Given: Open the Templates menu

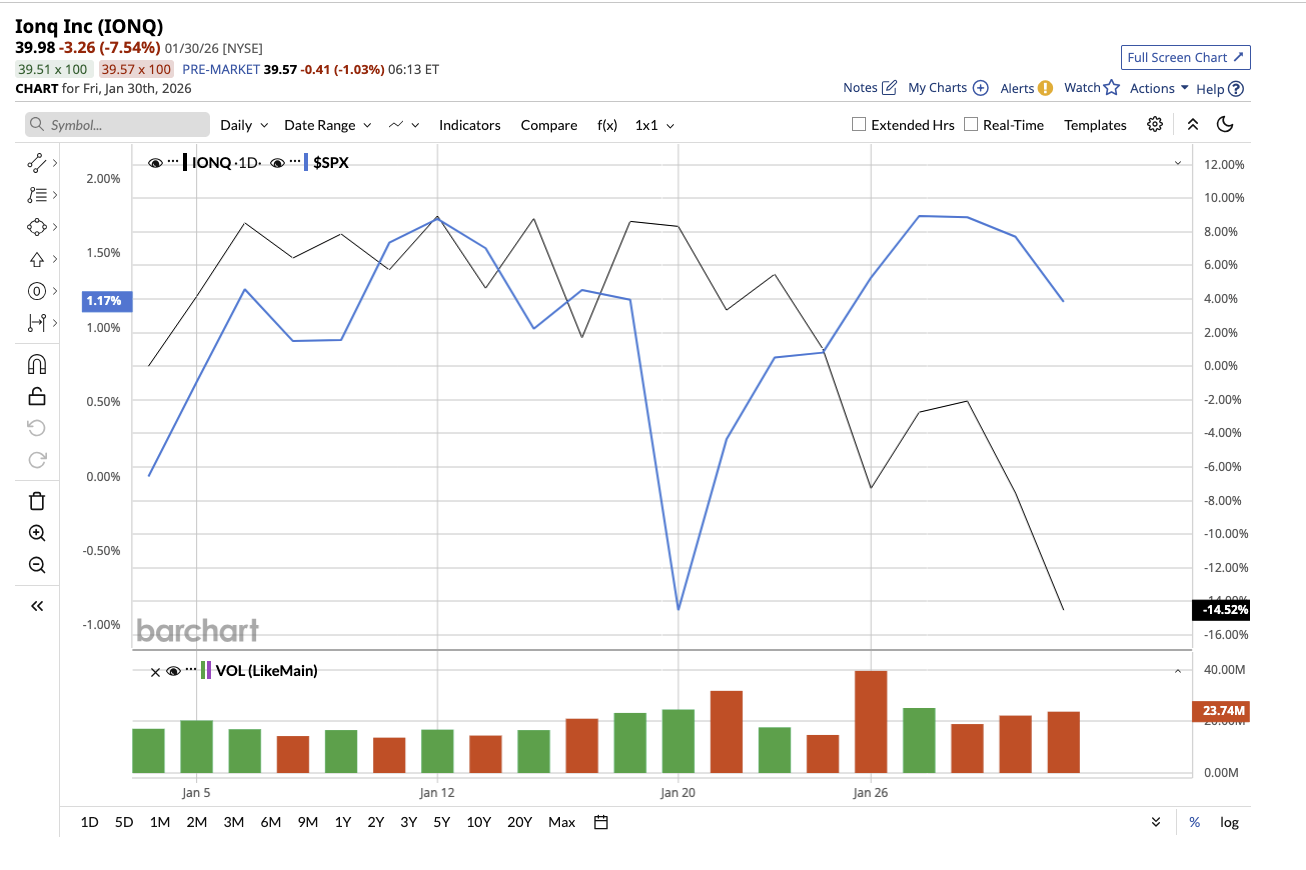Looking at the screenshot, I should point(1095,125).
